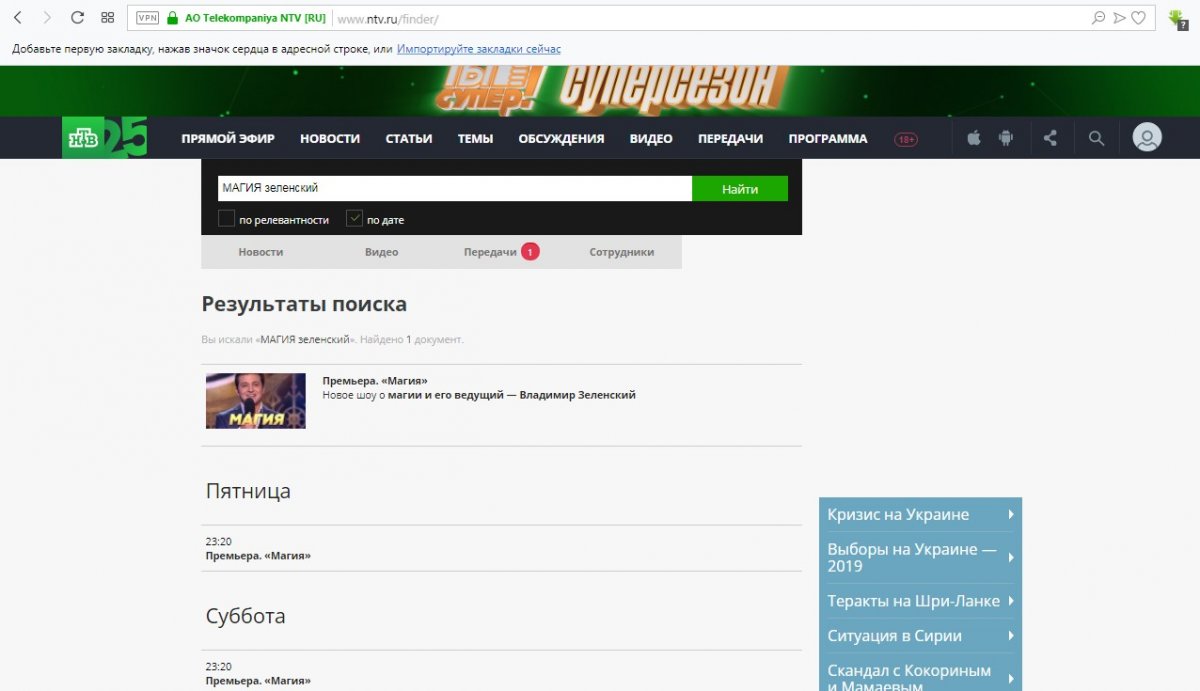This screenshot has height=691, width=1200.
Task: Click the Импортируйте закладки сейчас link
Action: [479, 49]
